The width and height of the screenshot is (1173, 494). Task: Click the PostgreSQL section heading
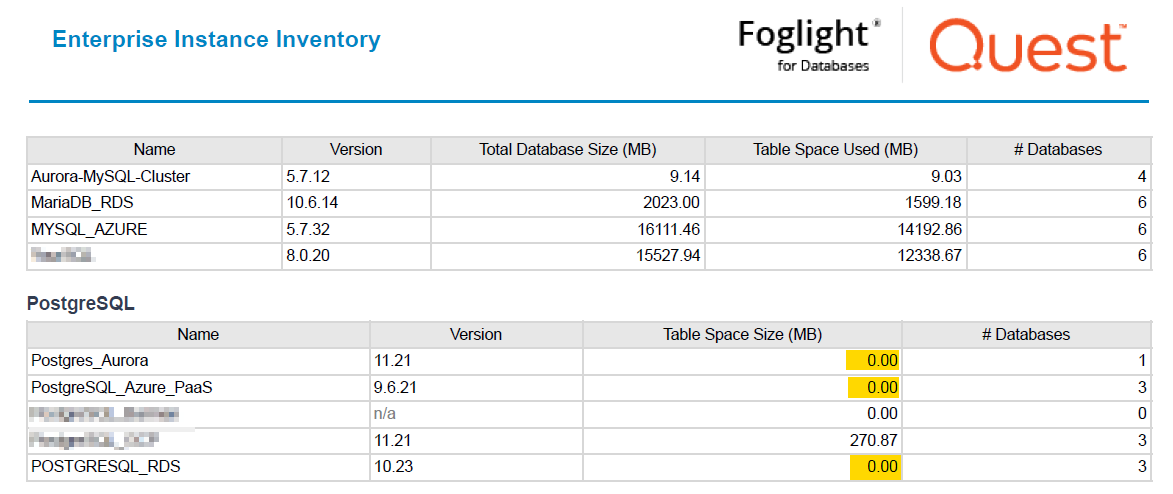(81, 303)
